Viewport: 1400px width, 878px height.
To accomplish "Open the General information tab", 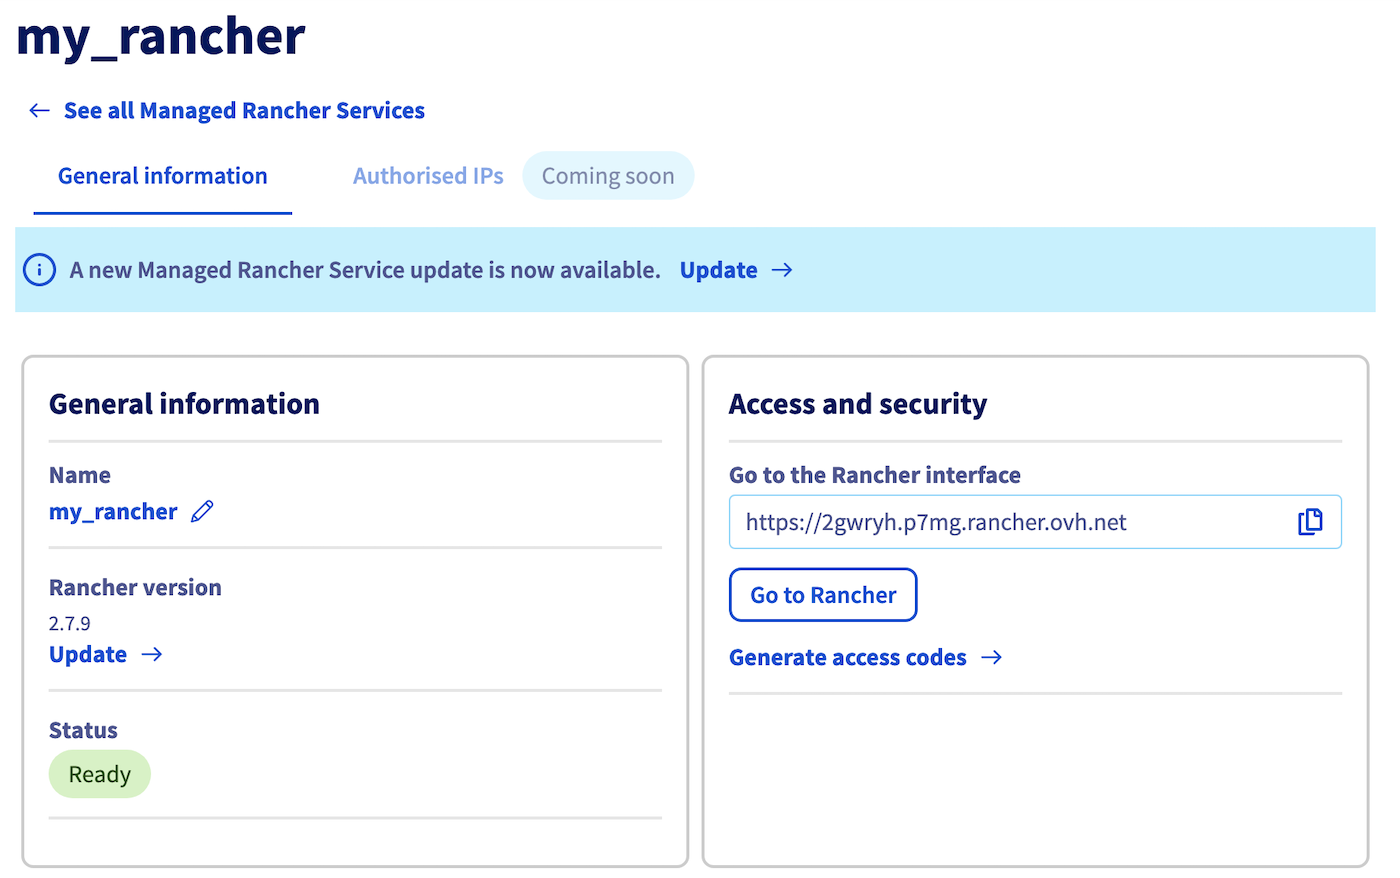I will (x=162, y=175).
